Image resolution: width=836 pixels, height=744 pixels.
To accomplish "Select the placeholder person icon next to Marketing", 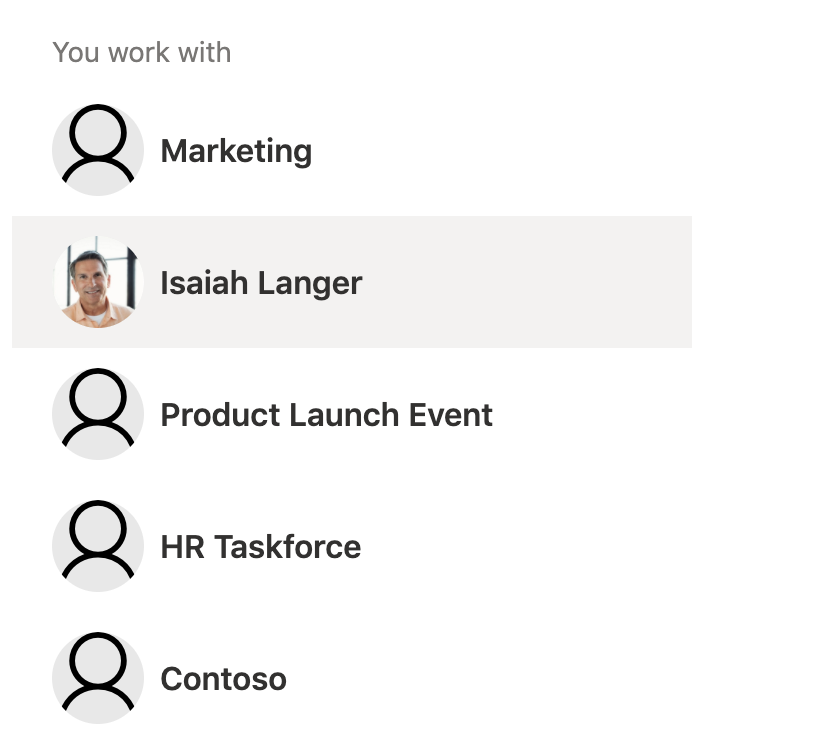I will [x=98, y=149].
